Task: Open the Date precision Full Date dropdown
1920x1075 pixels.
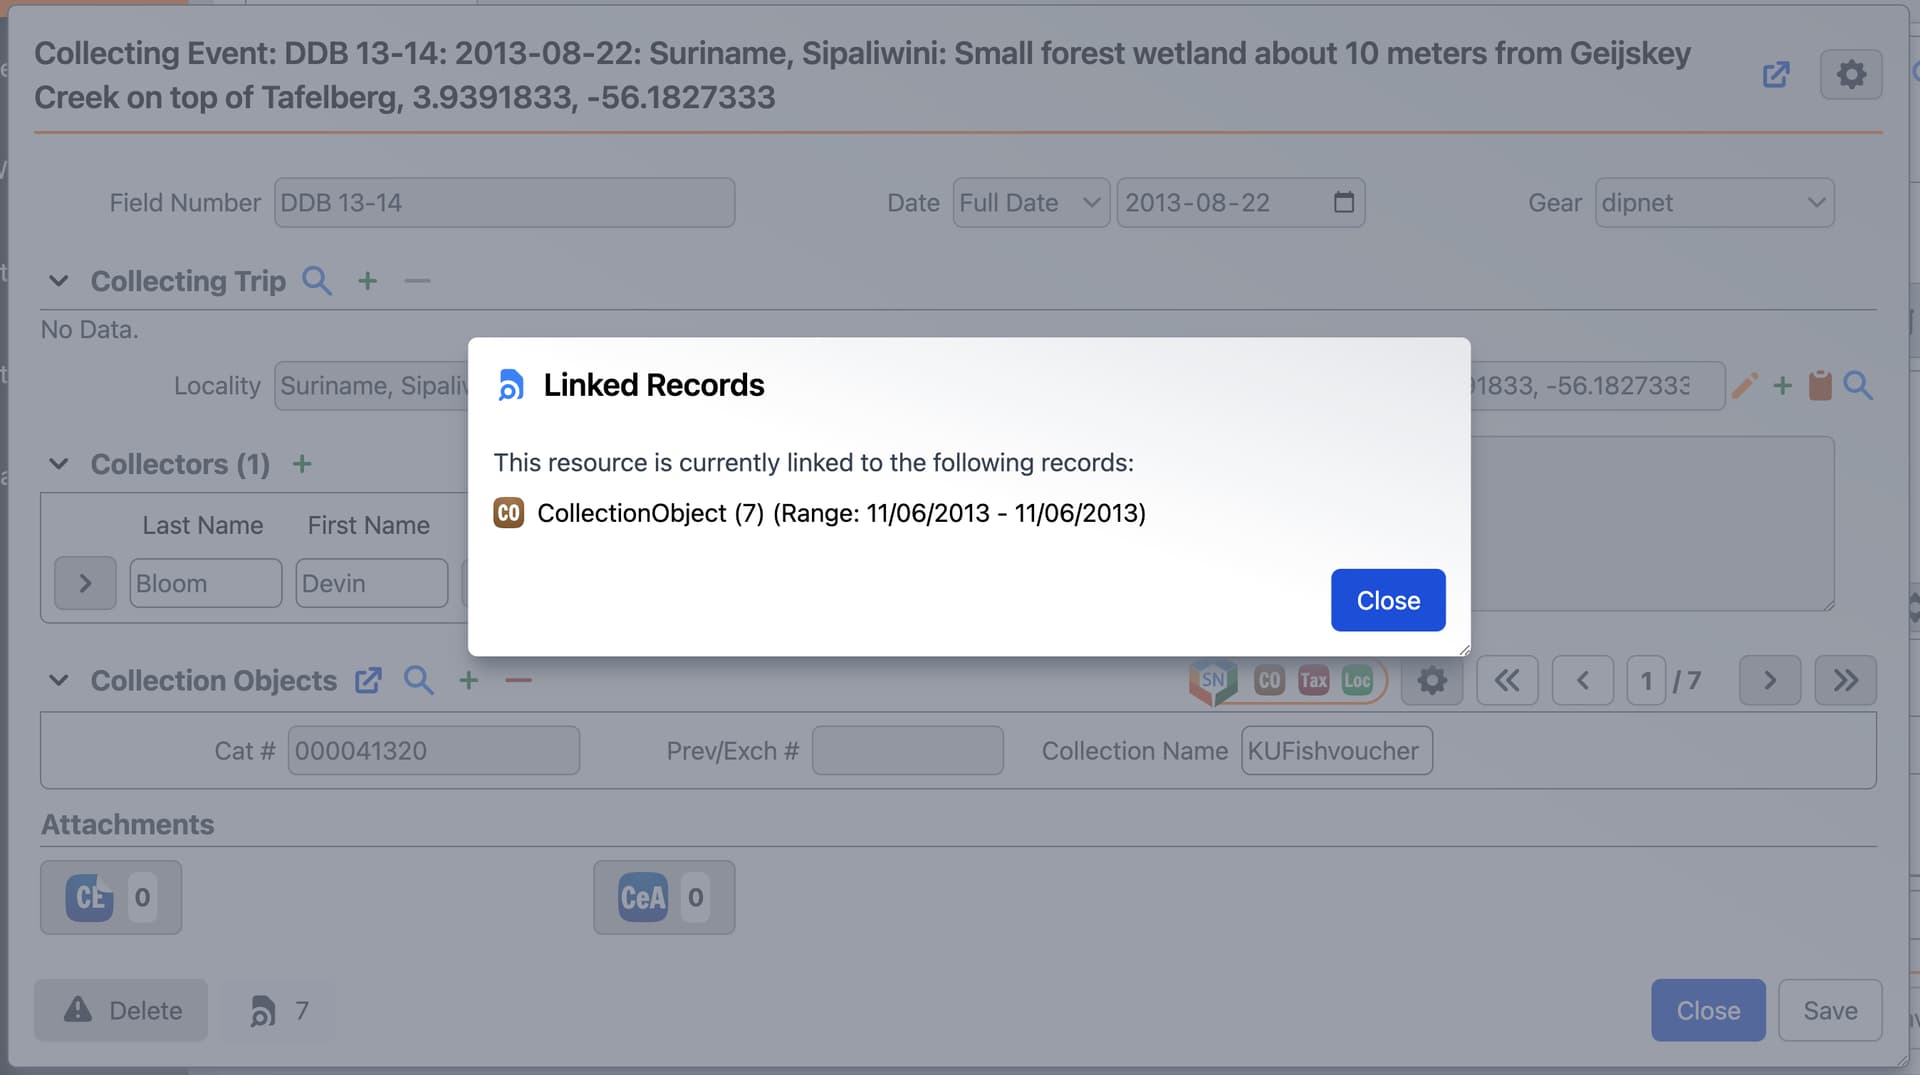Action: point(1030,203)
